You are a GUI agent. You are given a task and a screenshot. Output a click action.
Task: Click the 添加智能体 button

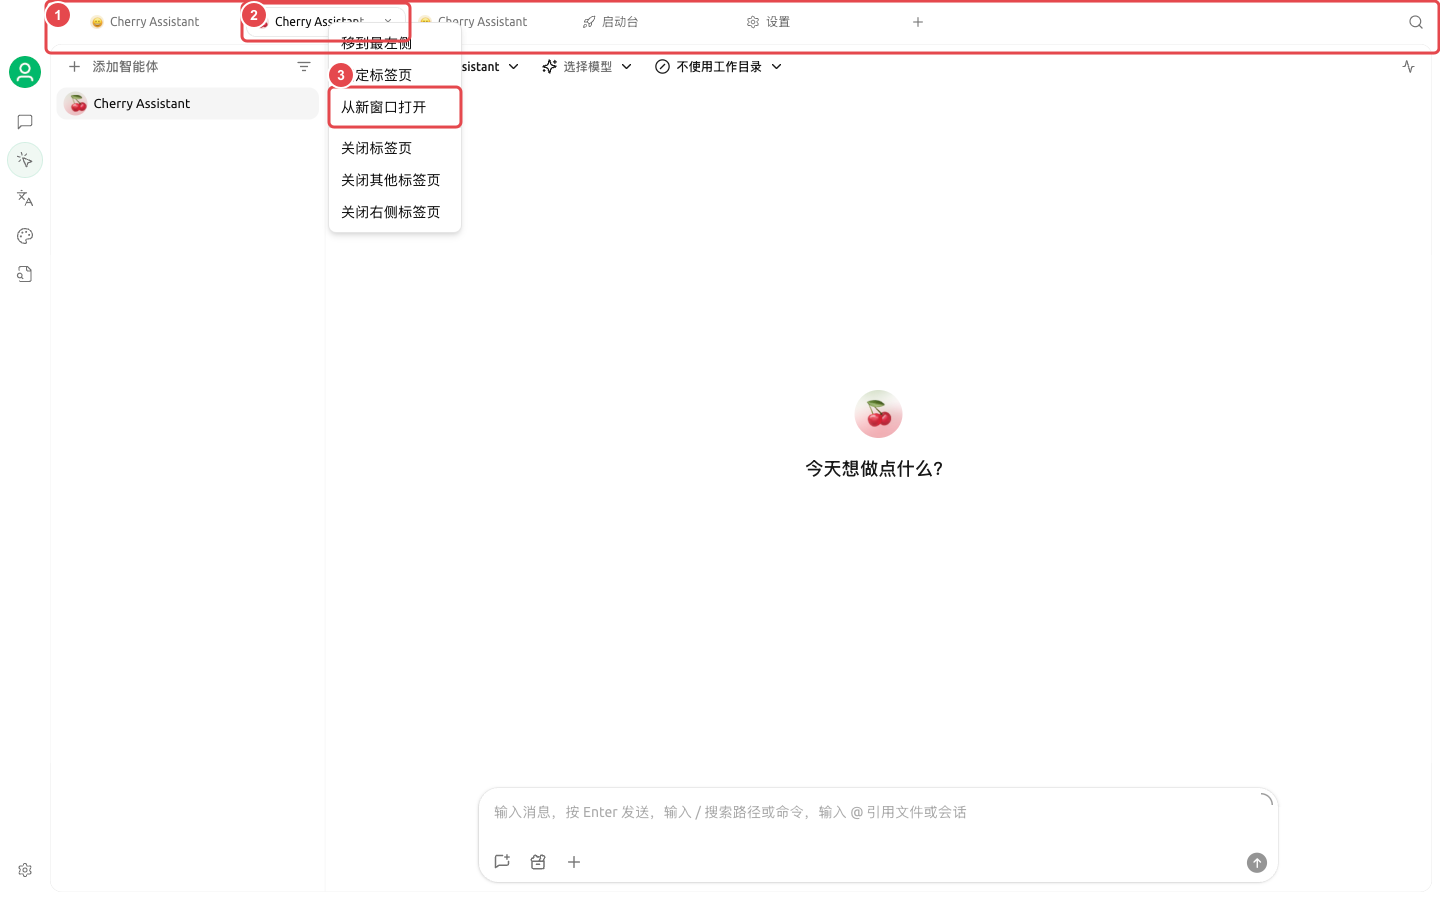click(x=113, y=67)
